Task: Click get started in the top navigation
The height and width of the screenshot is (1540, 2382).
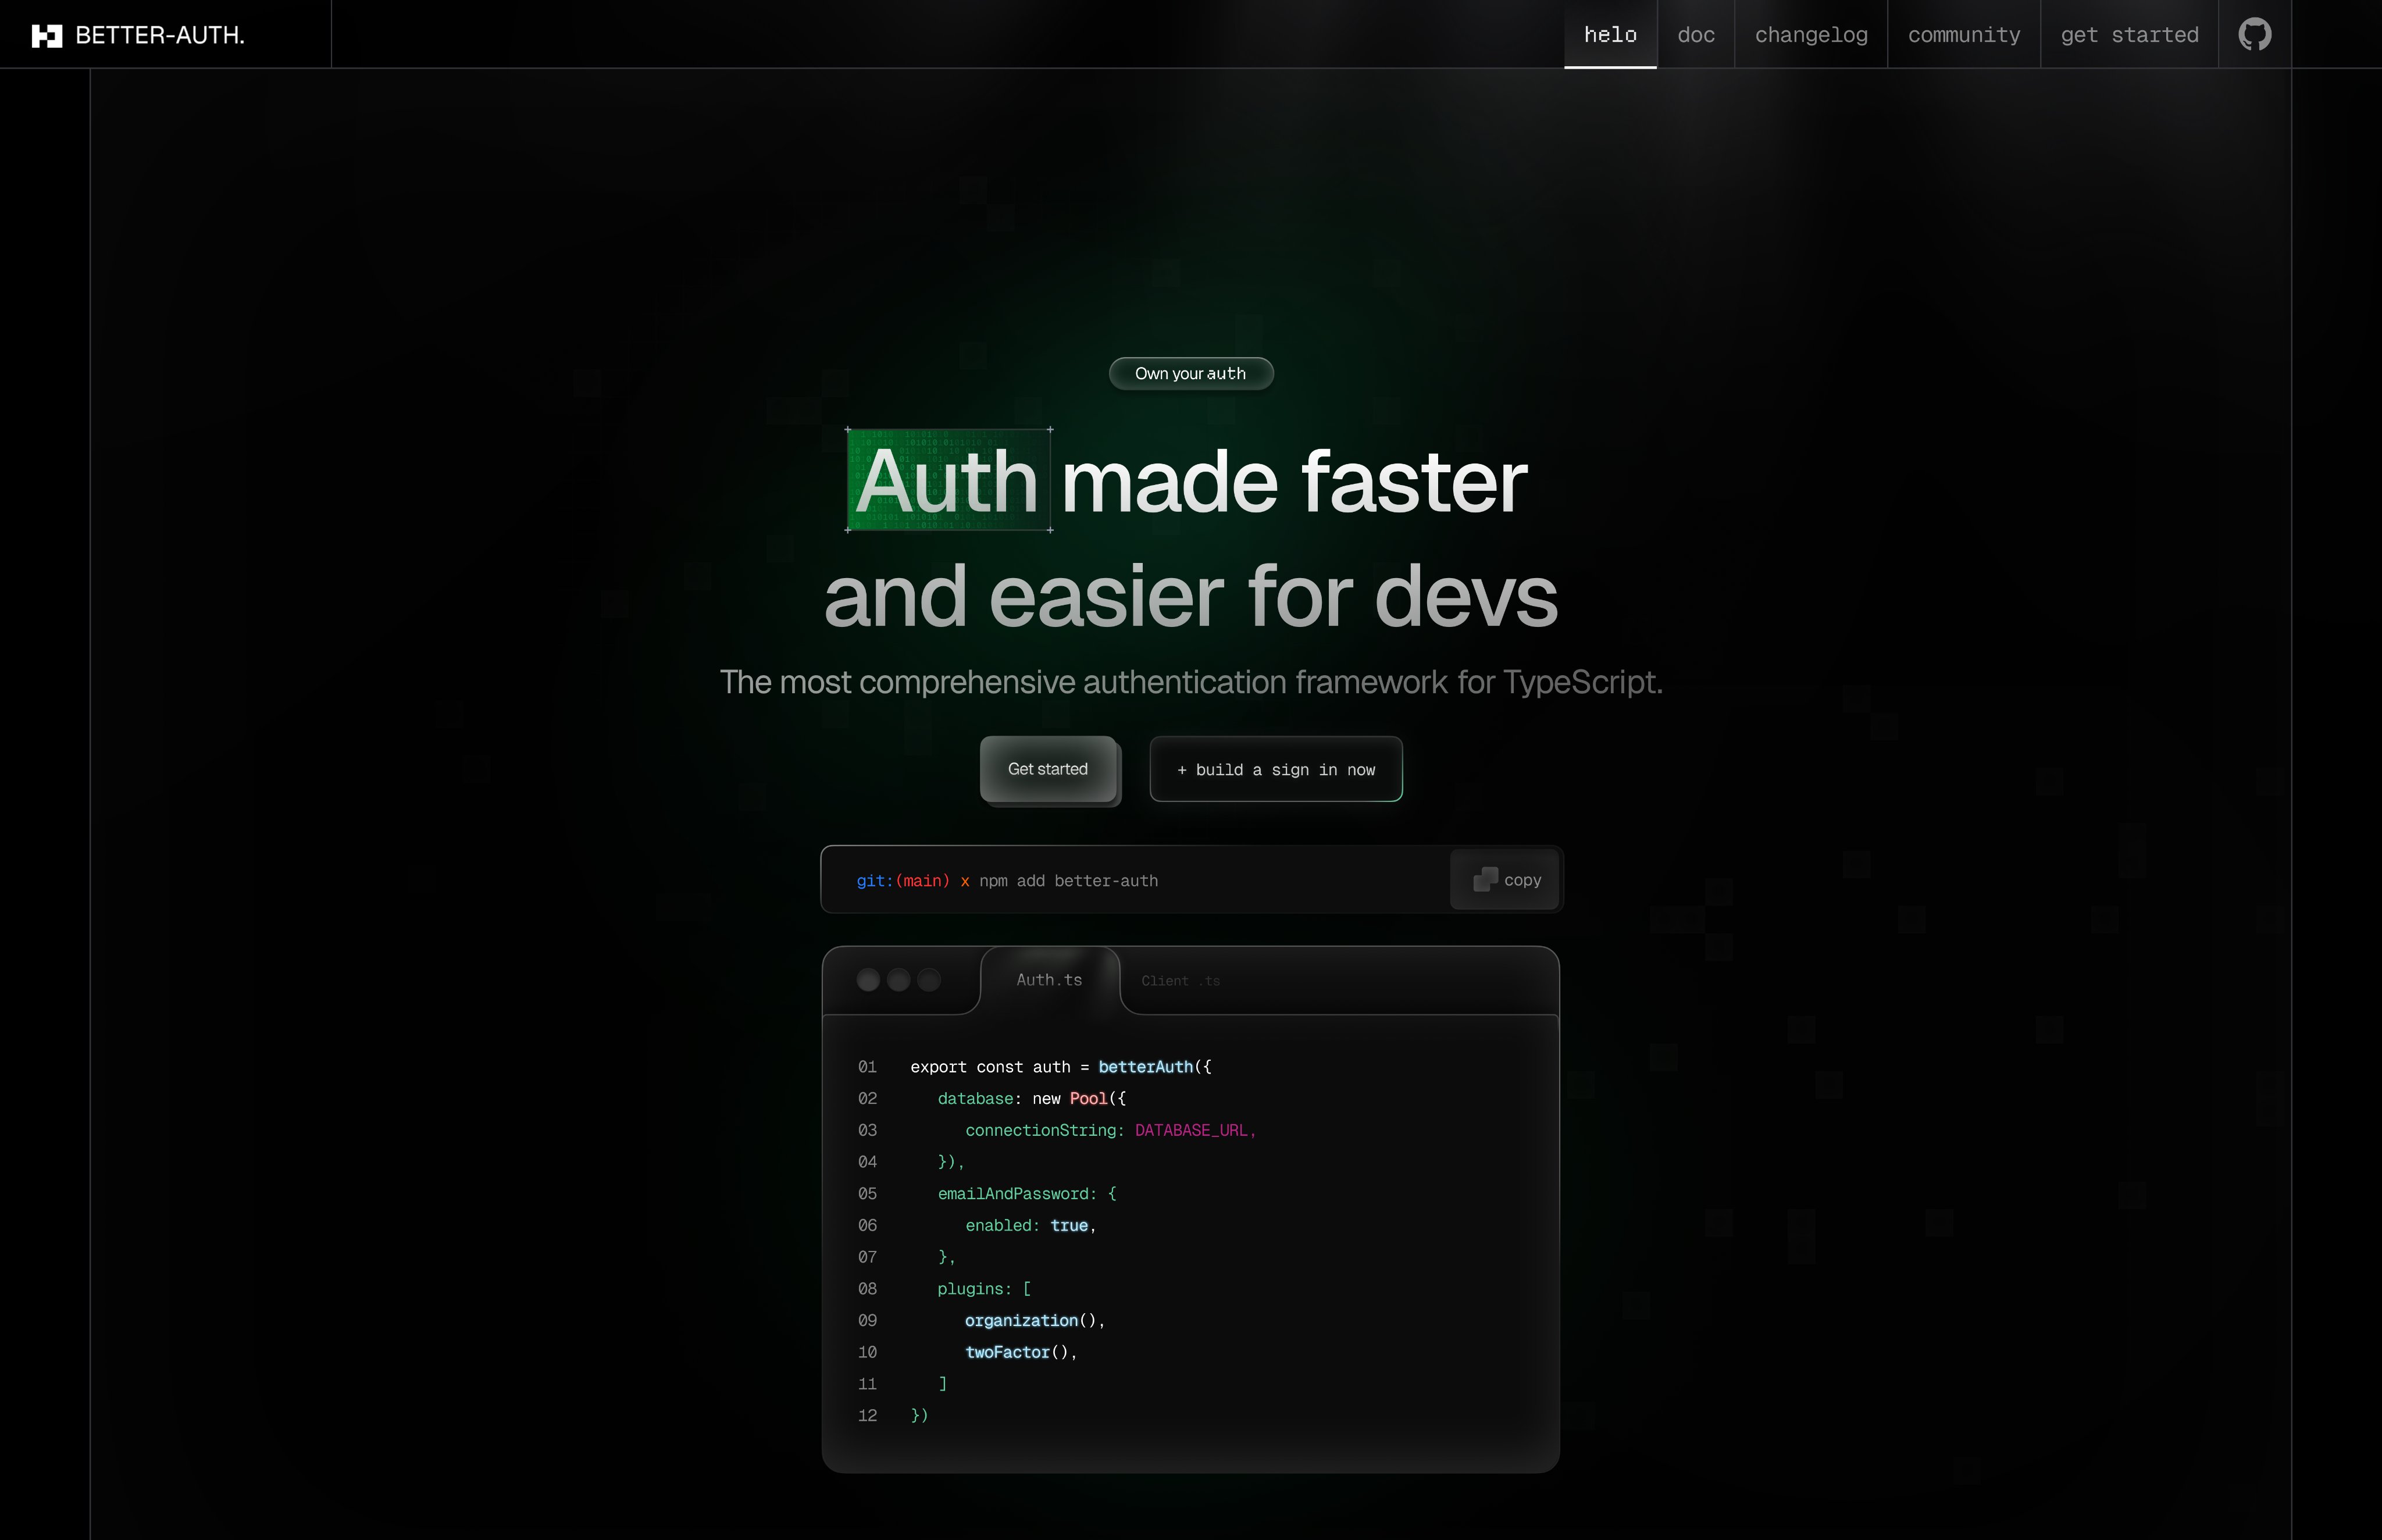Action: coord(2129,35)
